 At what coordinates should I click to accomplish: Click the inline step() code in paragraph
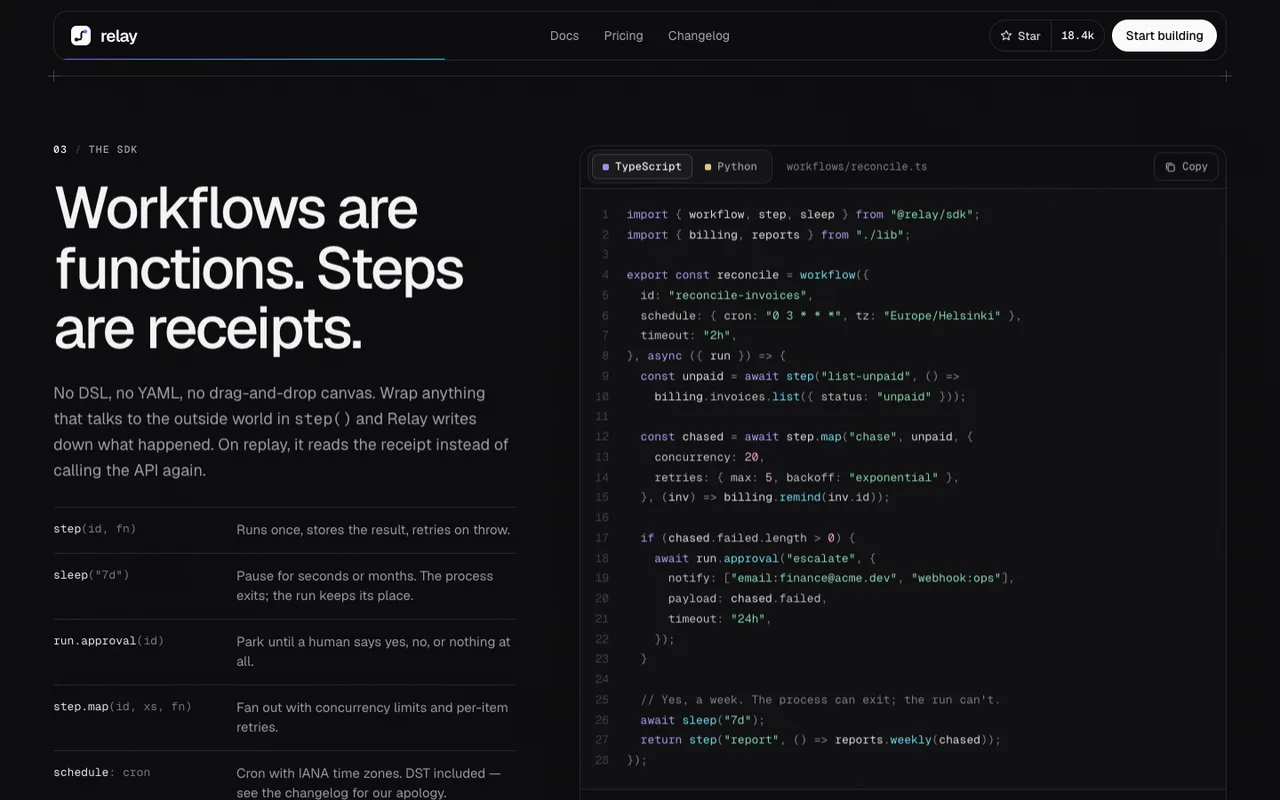[322, 419]
